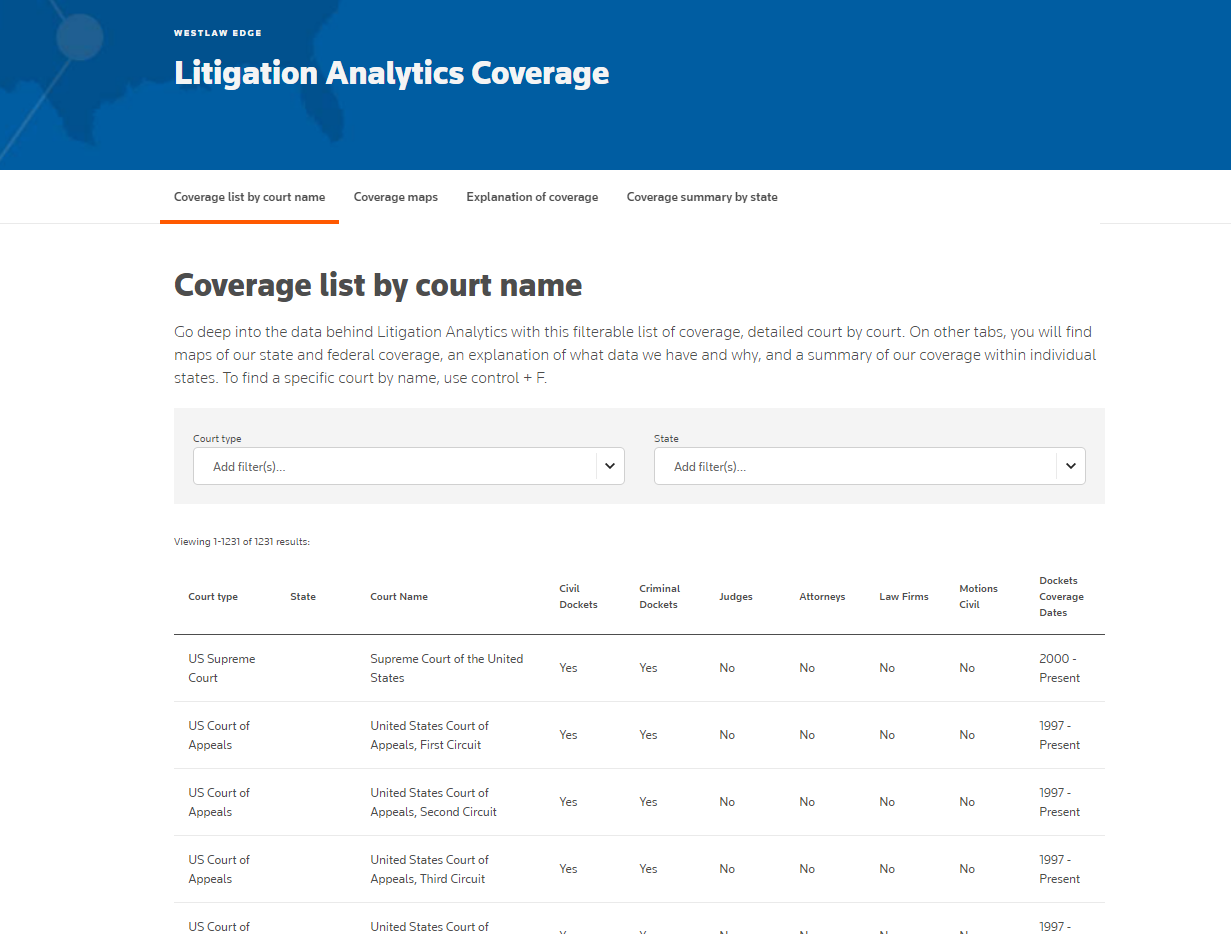Click the Court type column header

[x=213, y=597]
